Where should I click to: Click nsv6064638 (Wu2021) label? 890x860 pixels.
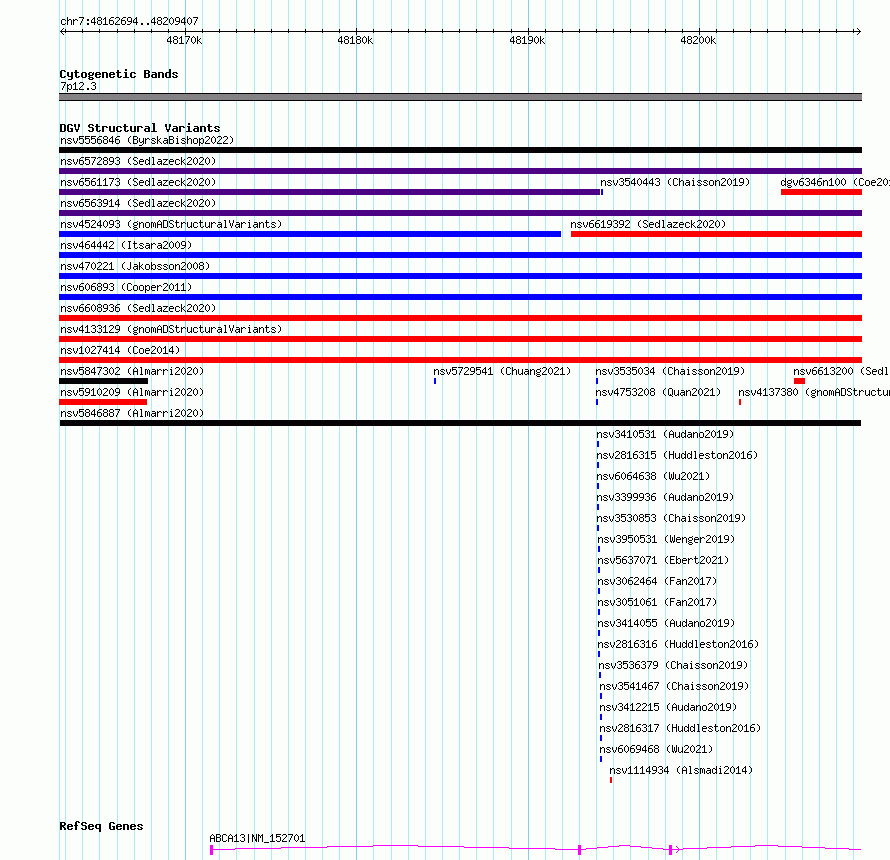pyautogui.click(x=653, y=476)
